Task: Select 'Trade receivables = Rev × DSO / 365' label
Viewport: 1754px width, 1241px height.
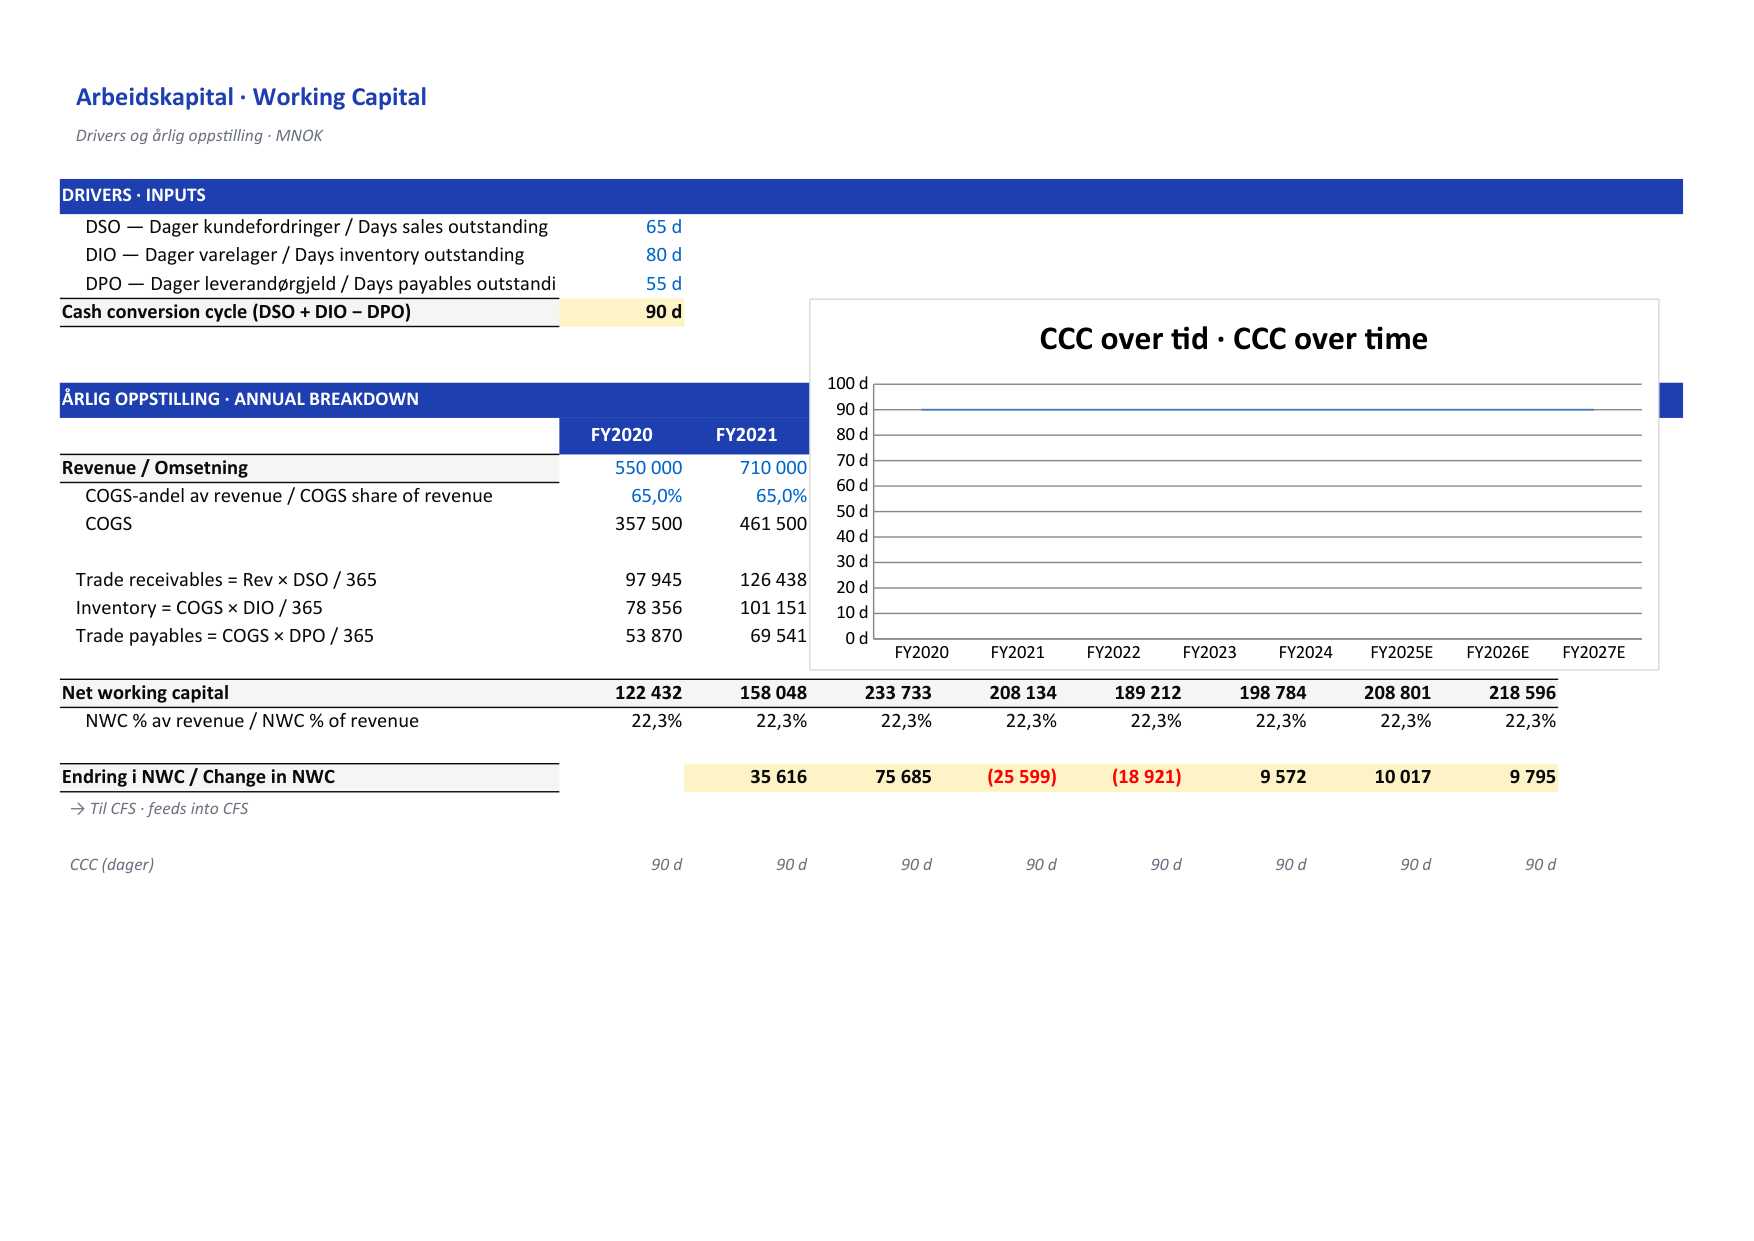Action: point(226,580)
